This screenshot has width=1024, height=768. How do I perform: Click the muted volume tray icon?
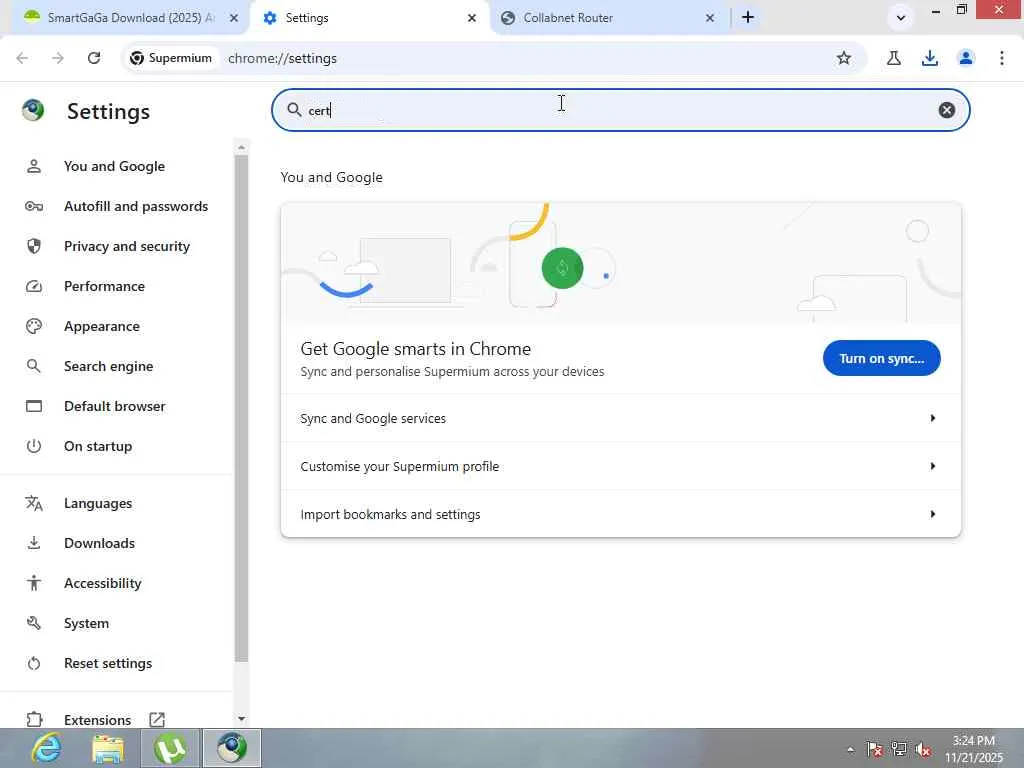point(923,749)
